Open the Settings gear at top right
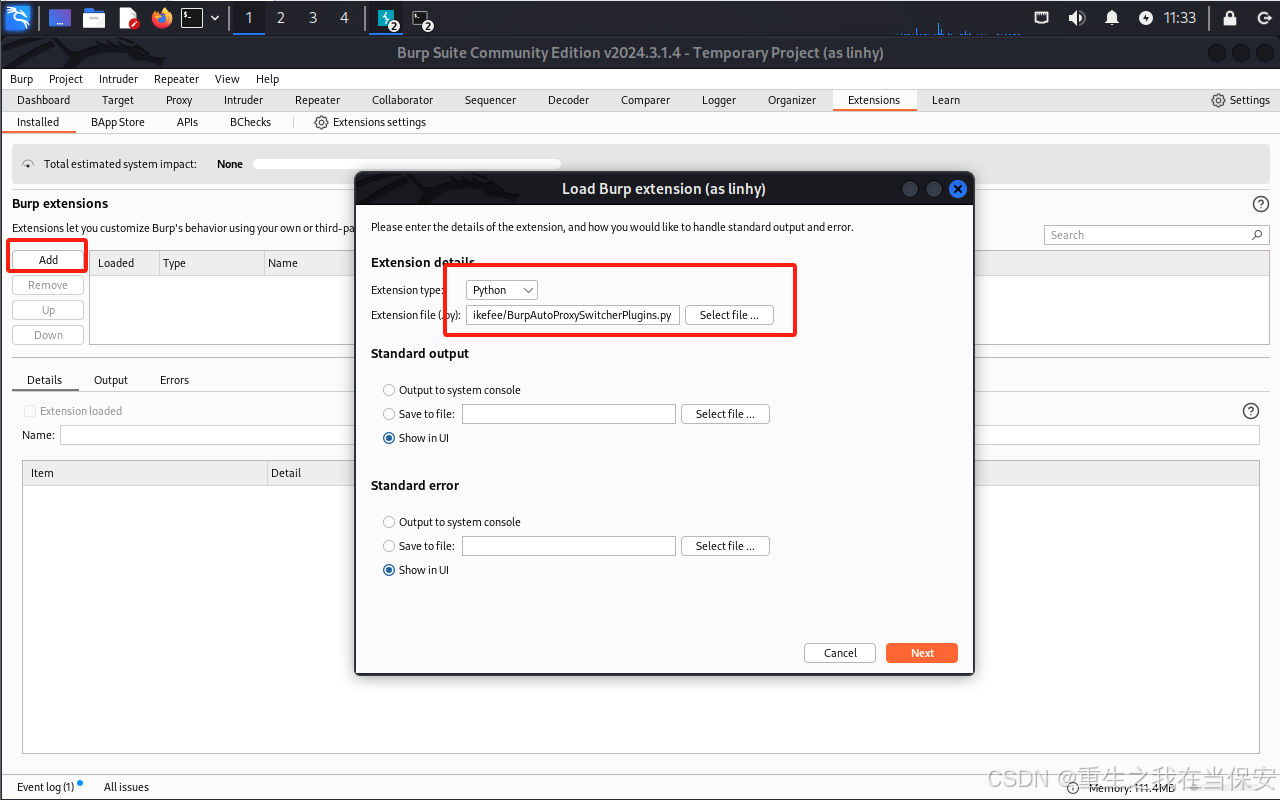Image resolution: width=1280 pixels, height=800 pixels. pyautogui.click(x=1240, y=100)
